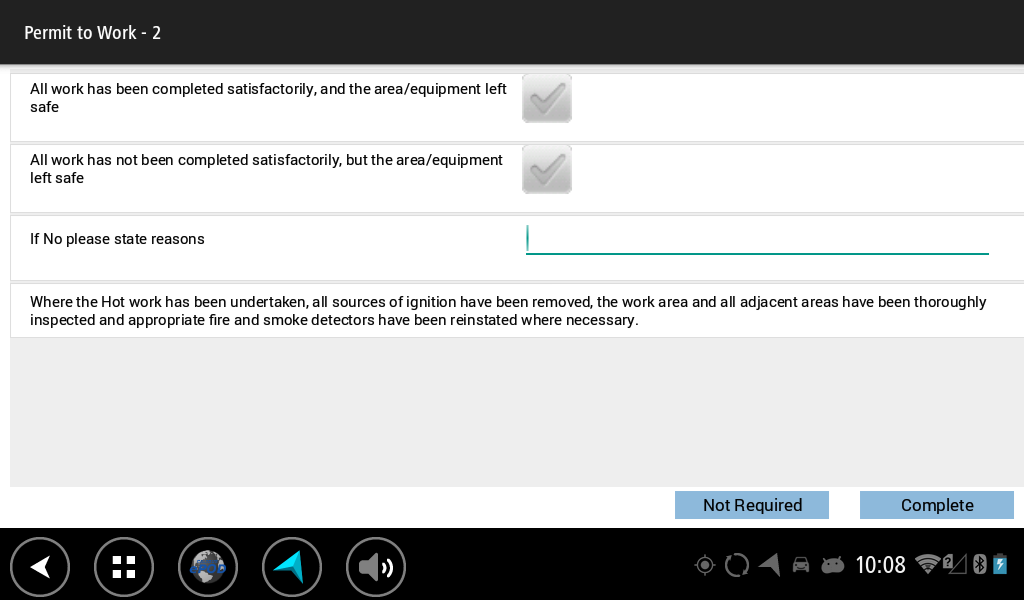The height and width of the screenshot is (600, 1024).
Task: Tap the clock showing 10:08
Action: [x=880, y=565]
